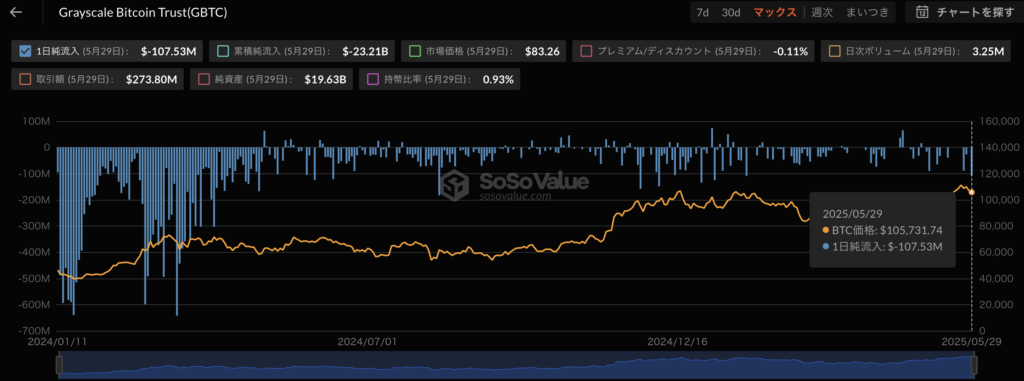
Task: Uncheck the 1日純流入 checkbox
Action: point(26,50)
